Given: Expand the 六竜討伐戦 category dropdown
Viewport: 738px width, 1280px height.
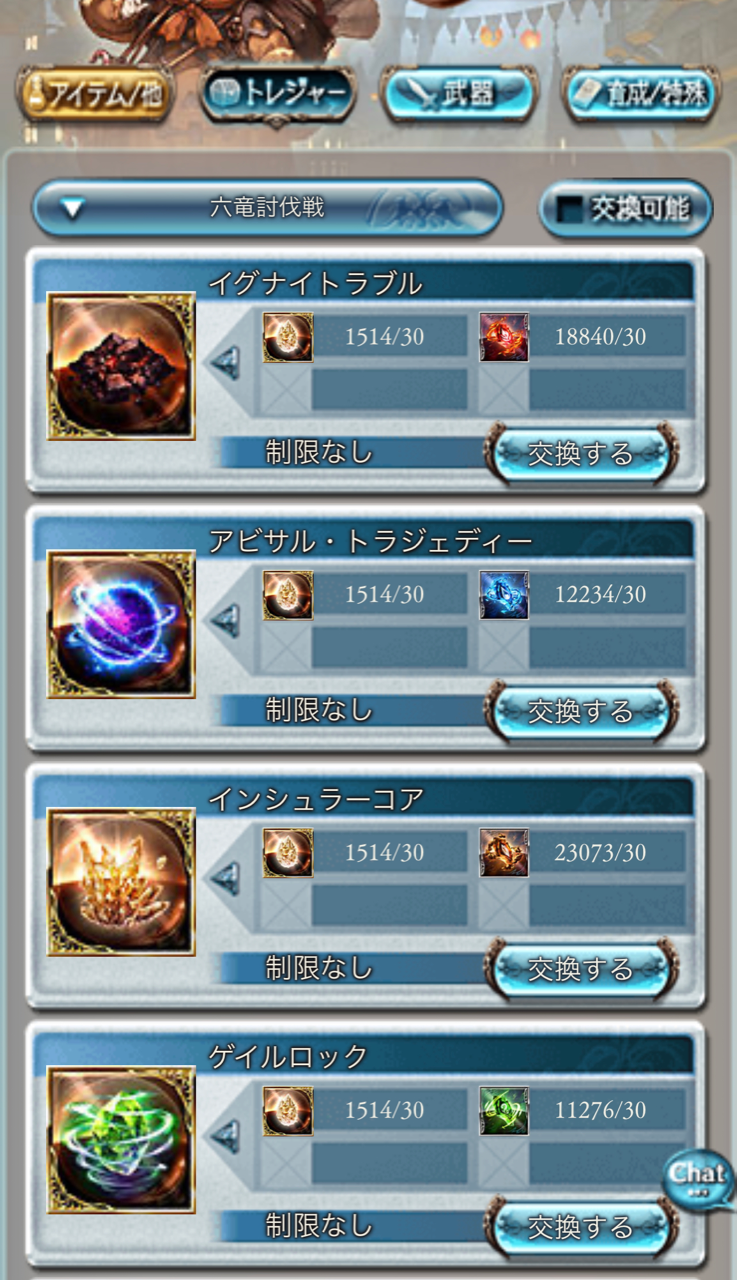Looking at the screenshot, I should click(267, 208).
